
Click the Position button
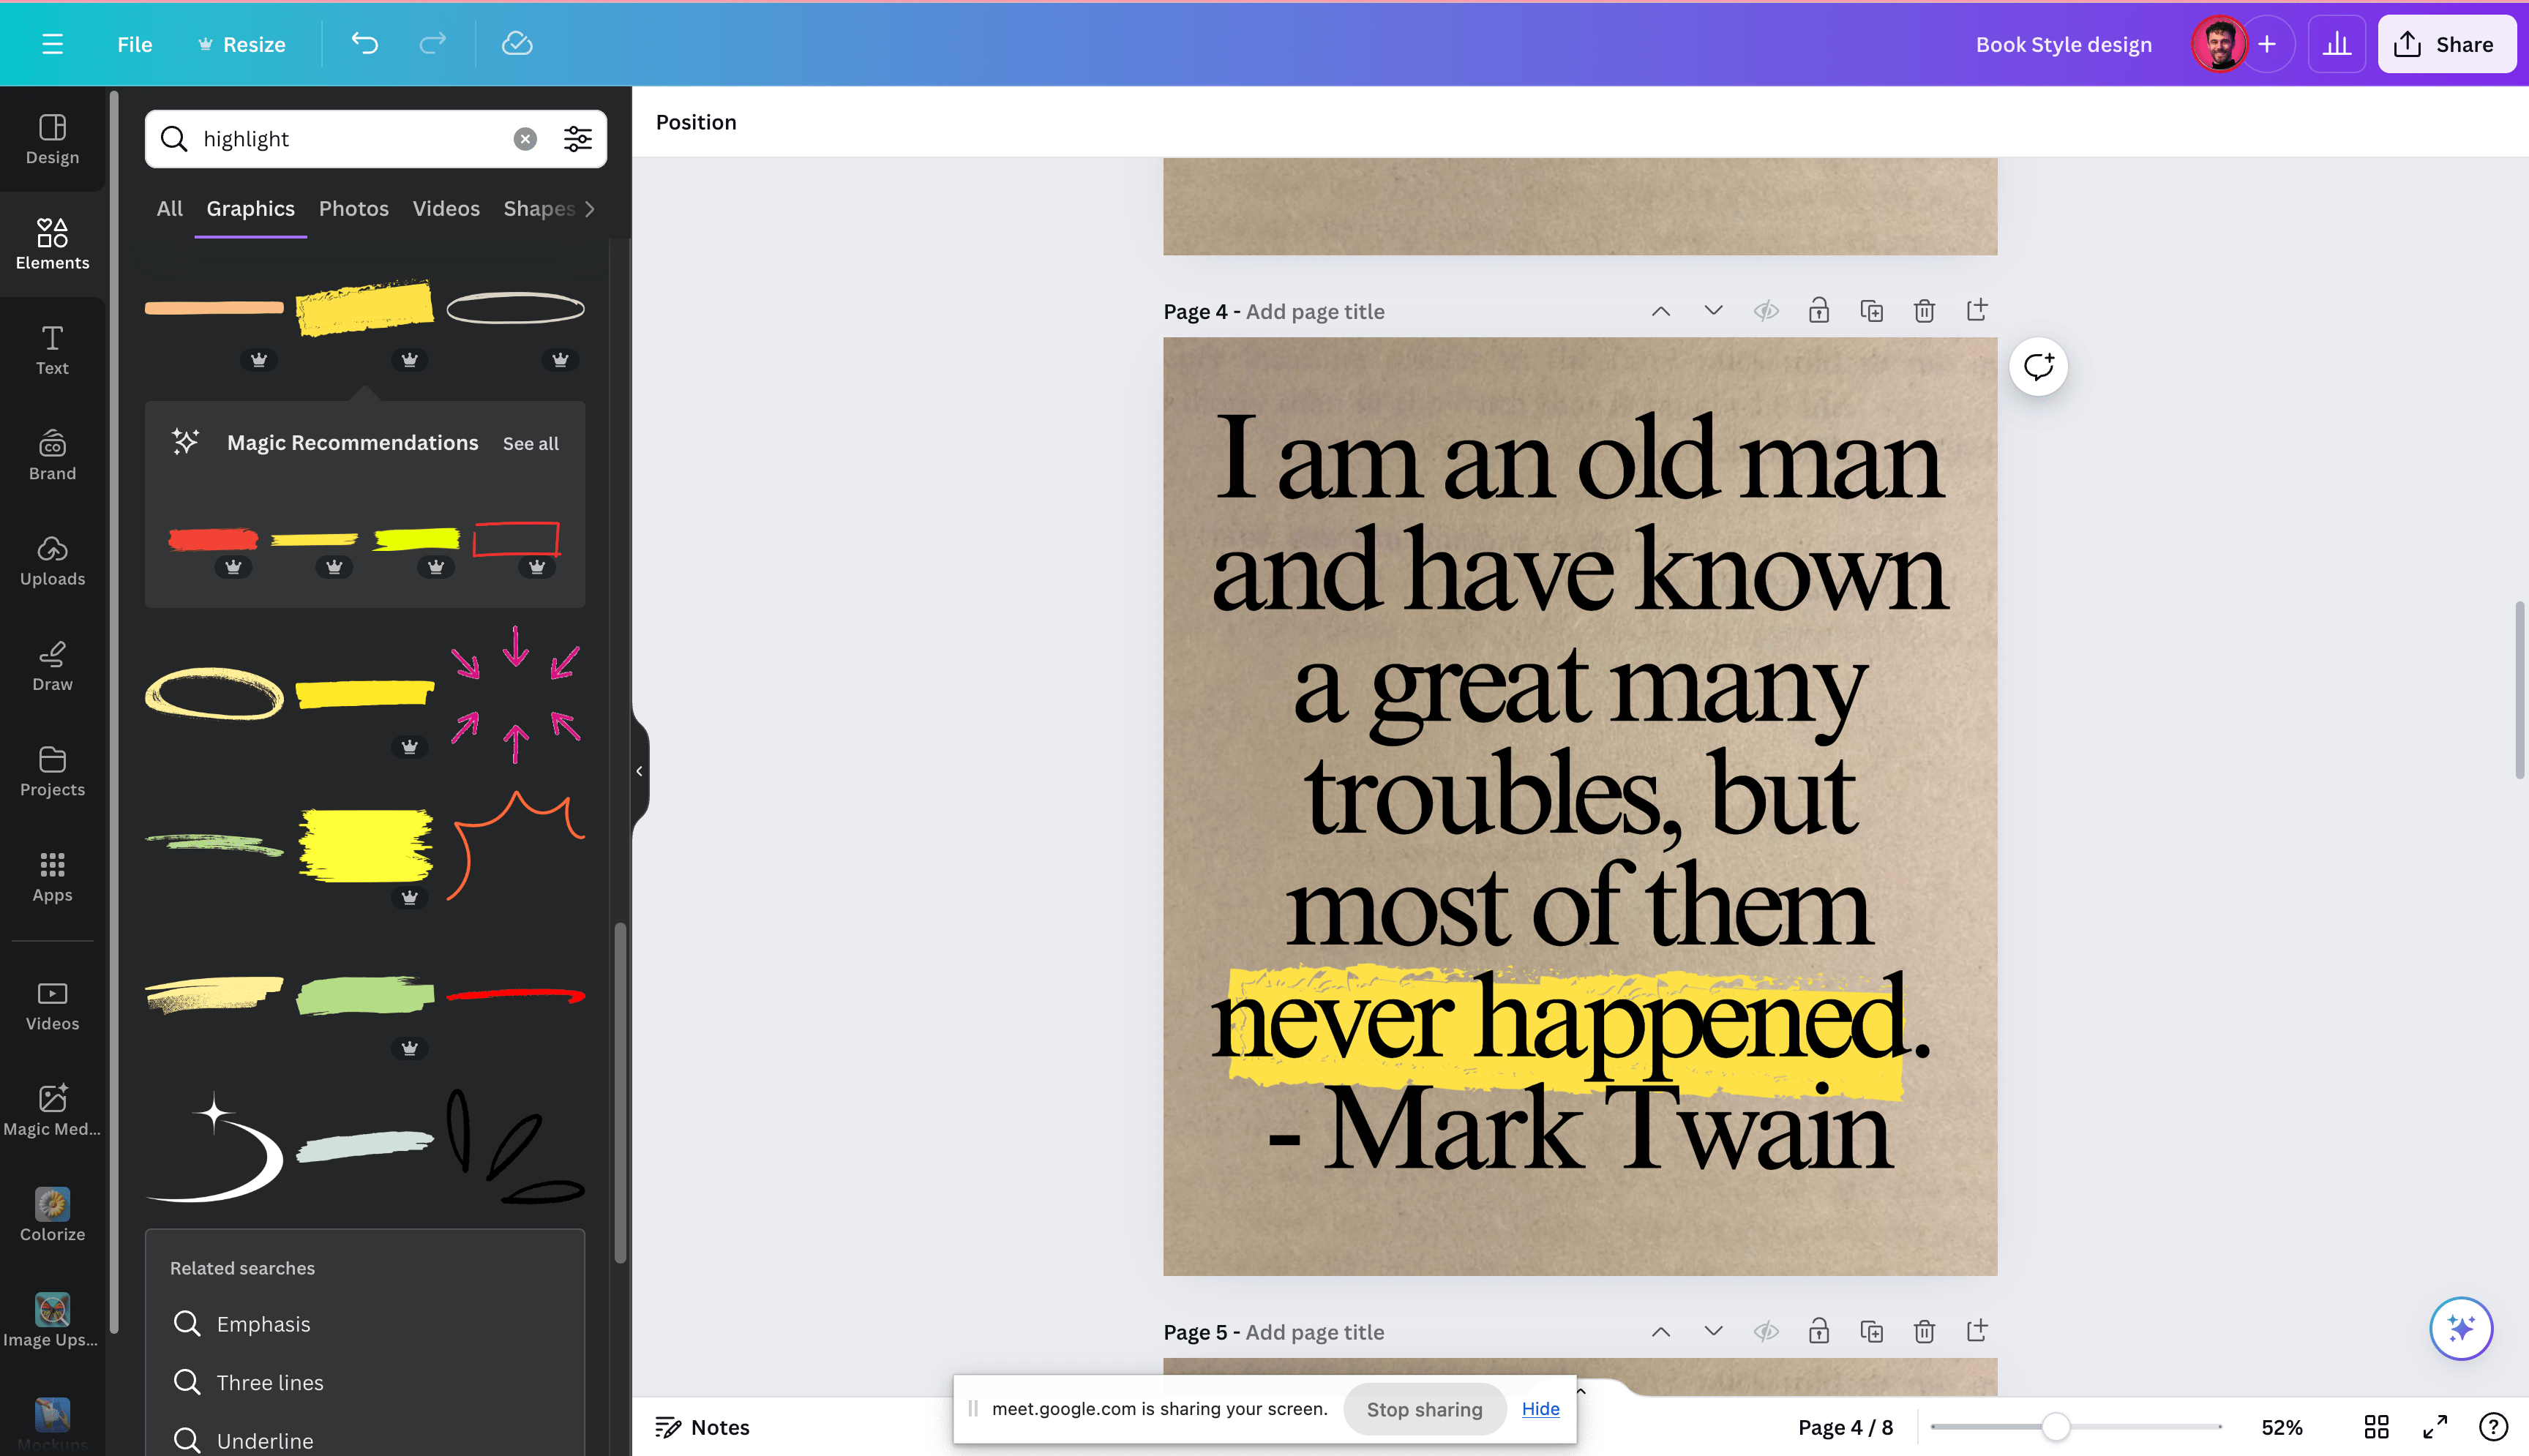696,122
